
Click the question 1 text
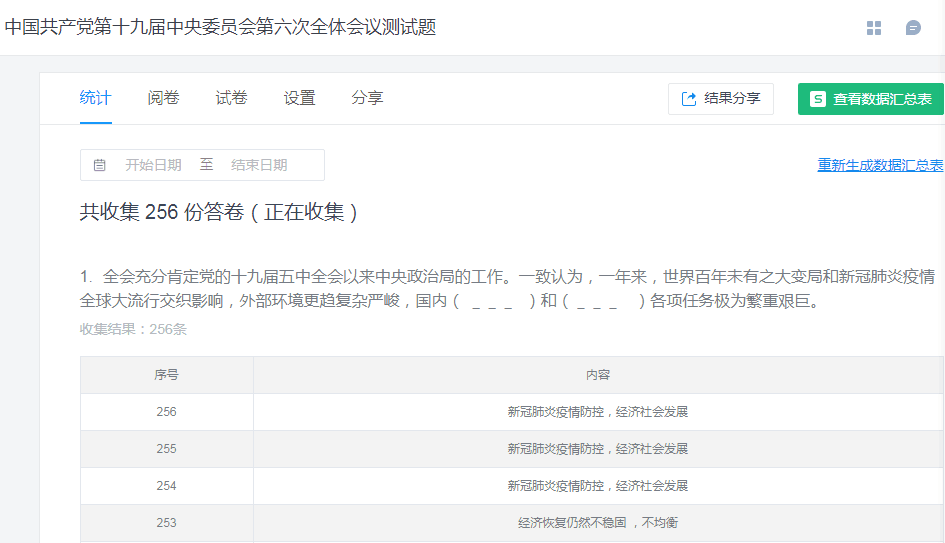point(507,289)
